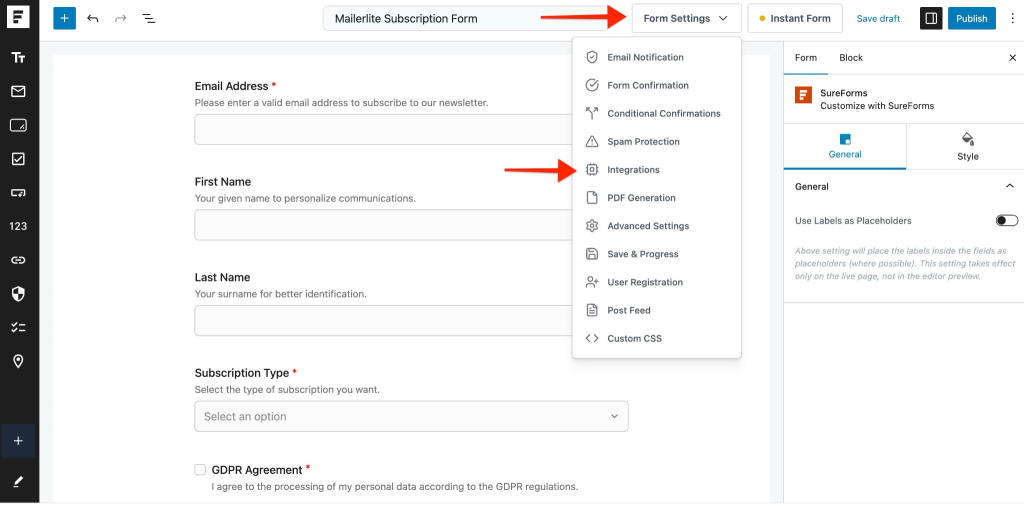Click the Email Address input field
Viewport: 1024px width, 509px height.
coord(384,129)
